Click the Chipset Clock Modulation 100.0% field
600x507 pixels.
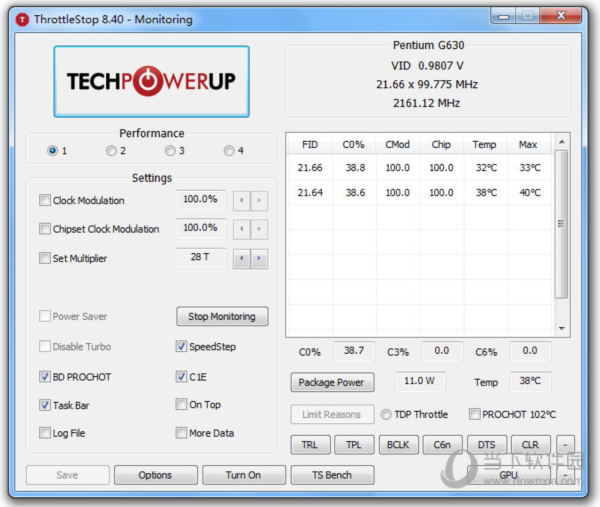tap(201, 228)
